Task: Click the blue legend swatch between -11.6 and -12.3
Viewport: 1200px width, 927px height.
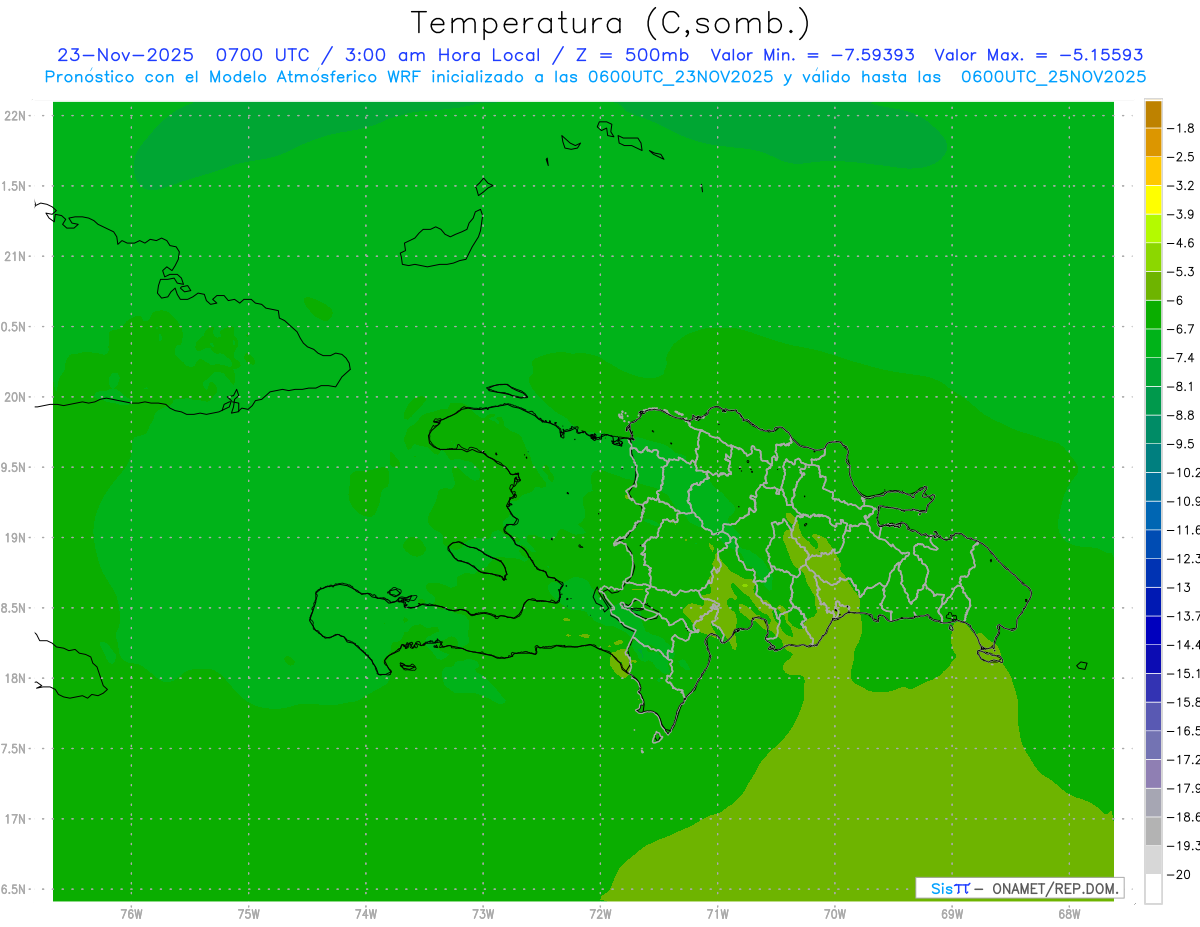Action: pos(1153,544)
